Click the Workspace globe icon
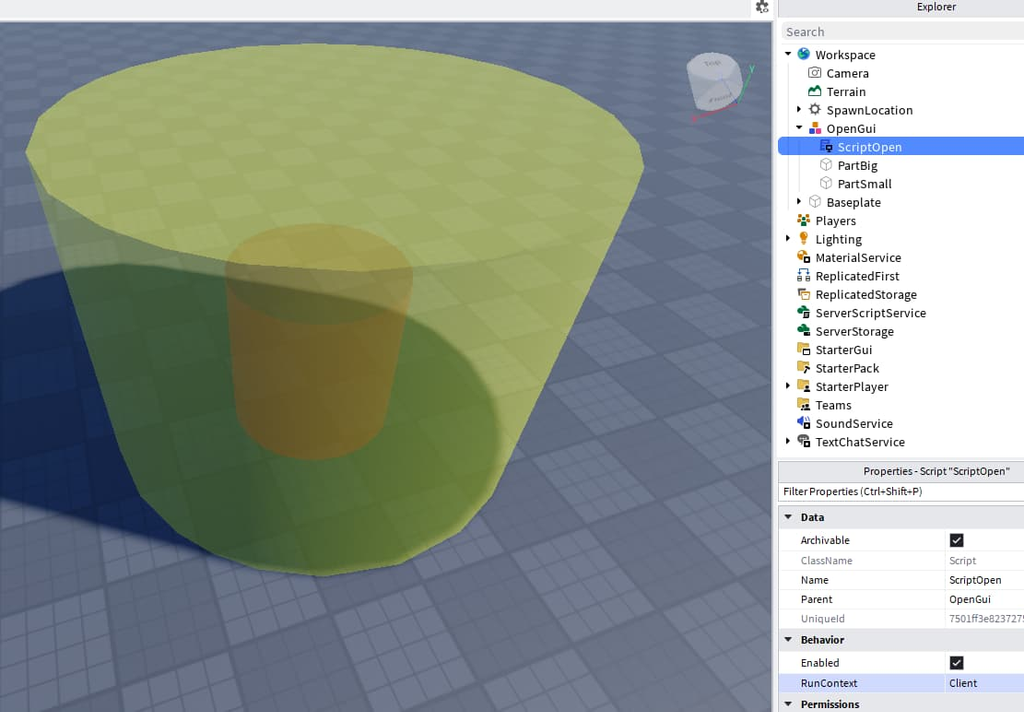The image size is (1024, 712). point(803,54)
